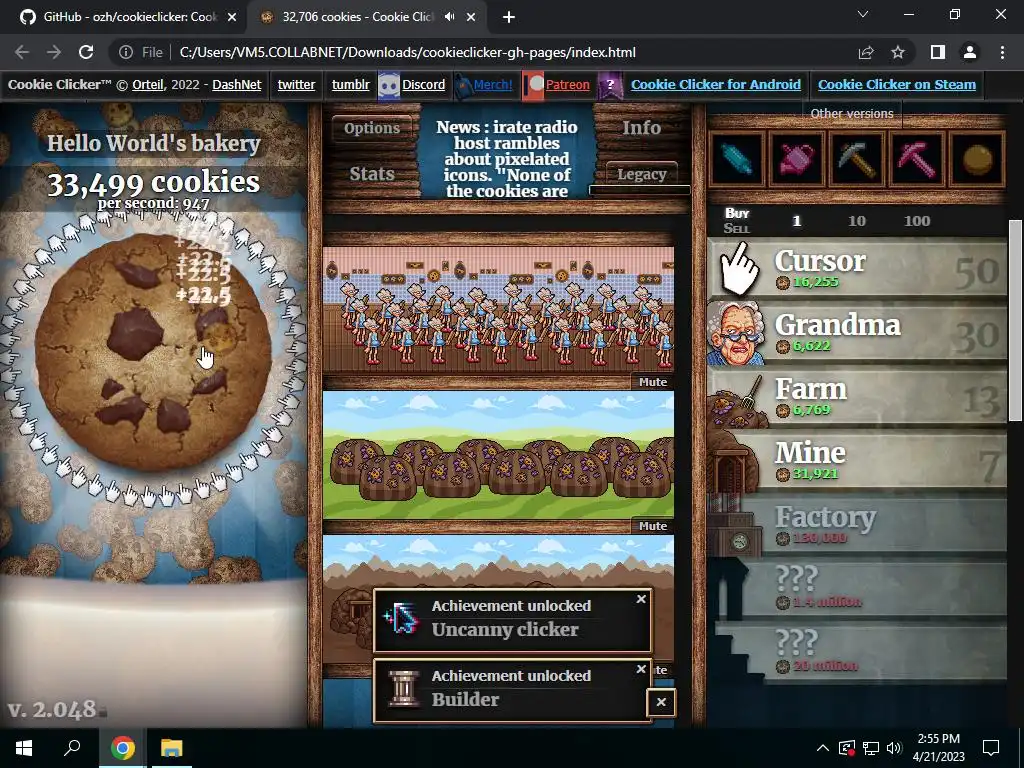Screen dimensions: 1024x768
Task: Purchase a Mine building
Action: point(857,461)
